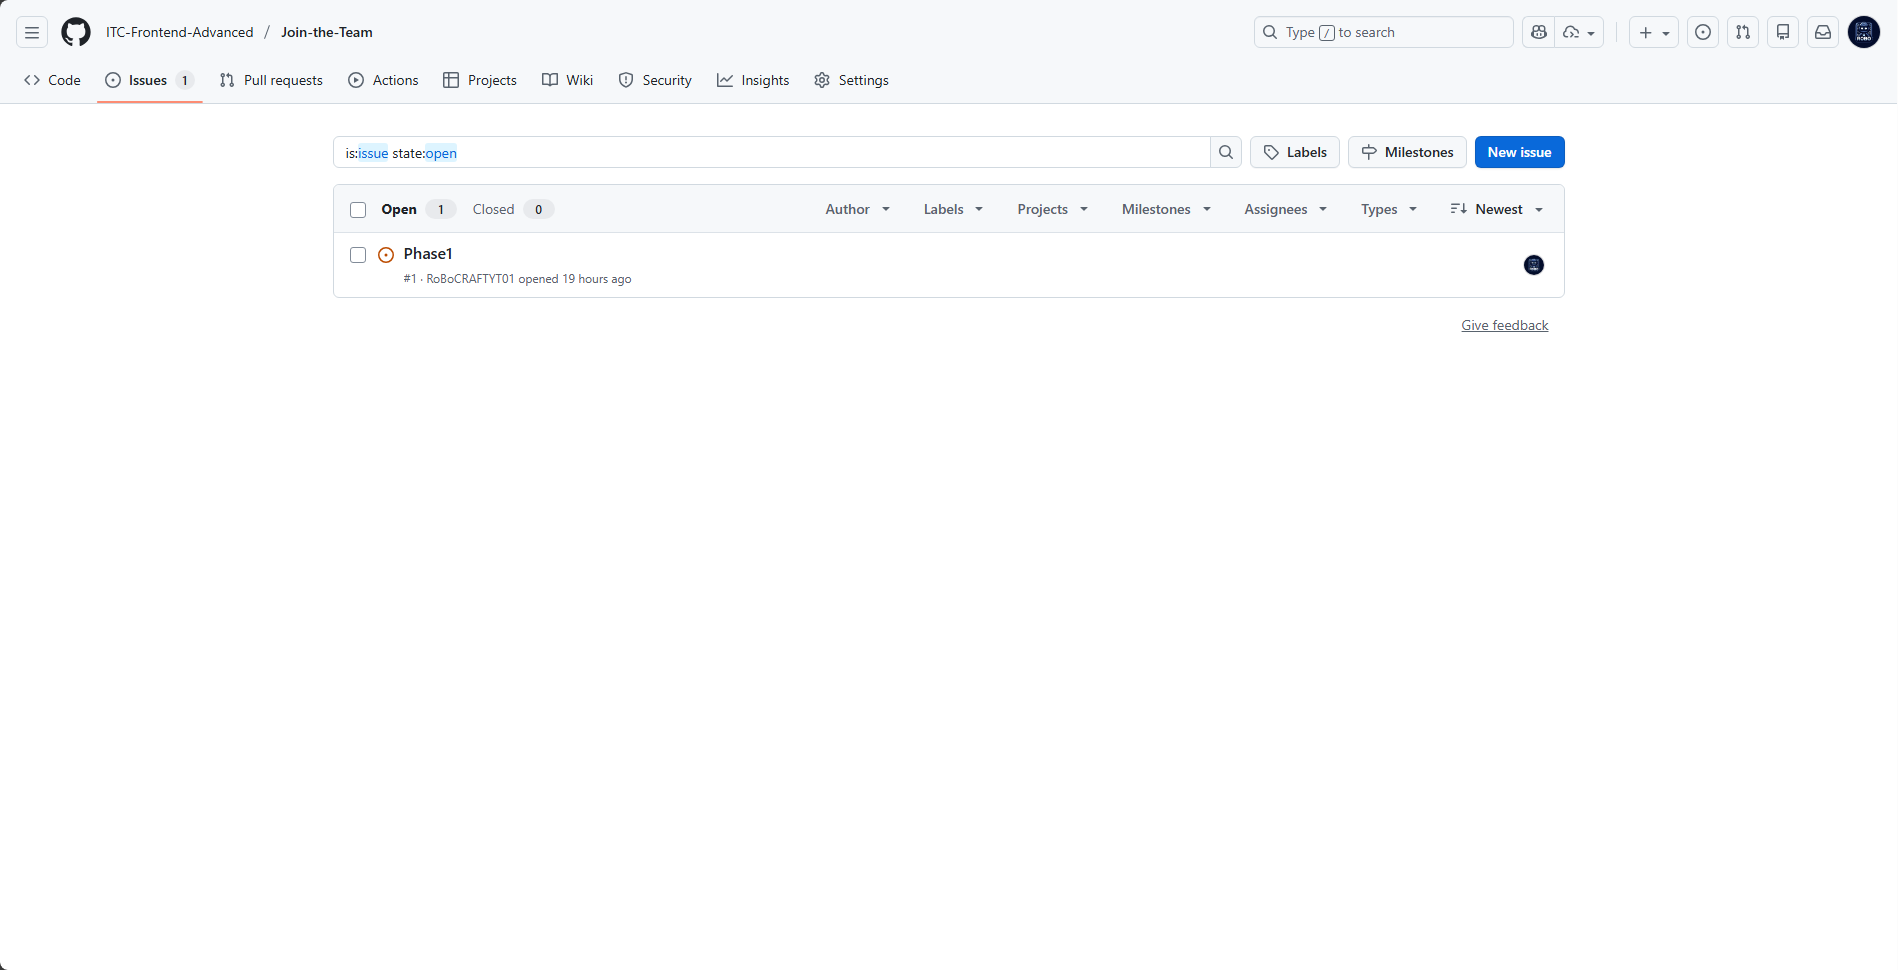This screenshot has height=970, width=1898.
Task: Click the New issue button
Action: 1519,152
